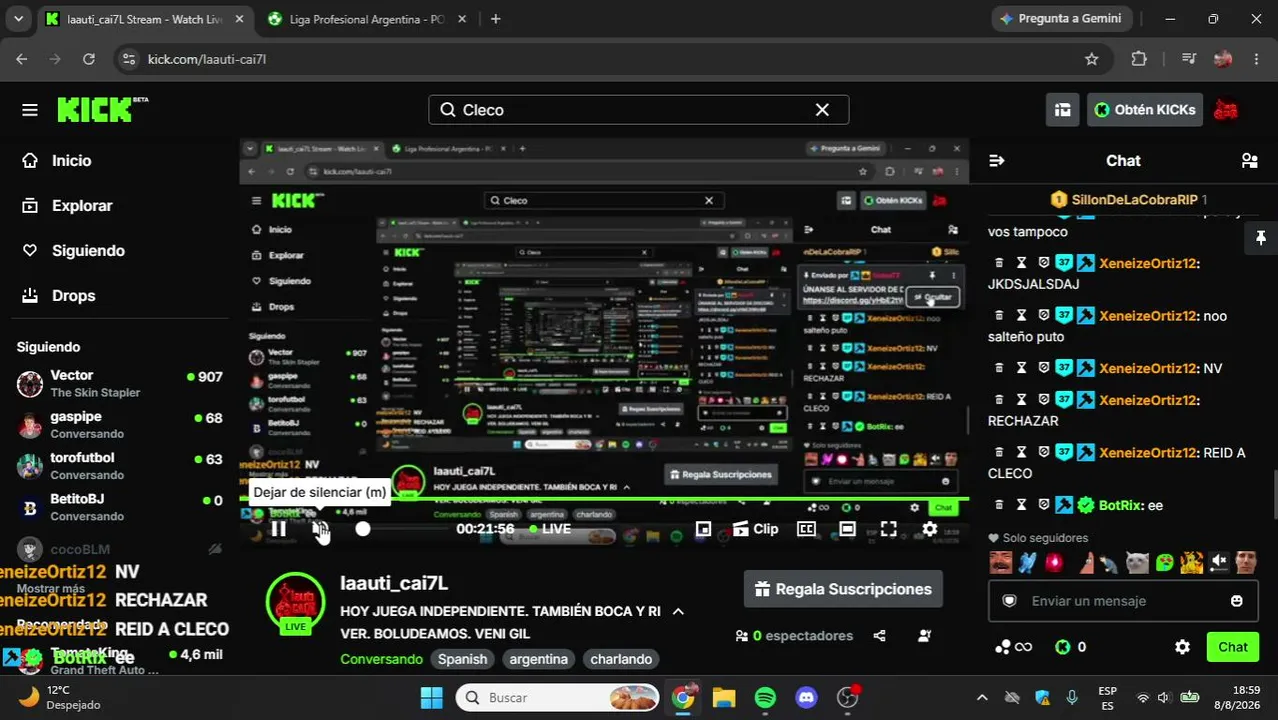Jump to LIVE indicator in player
Screen dimensions: 1278x720
click(550, 529)
